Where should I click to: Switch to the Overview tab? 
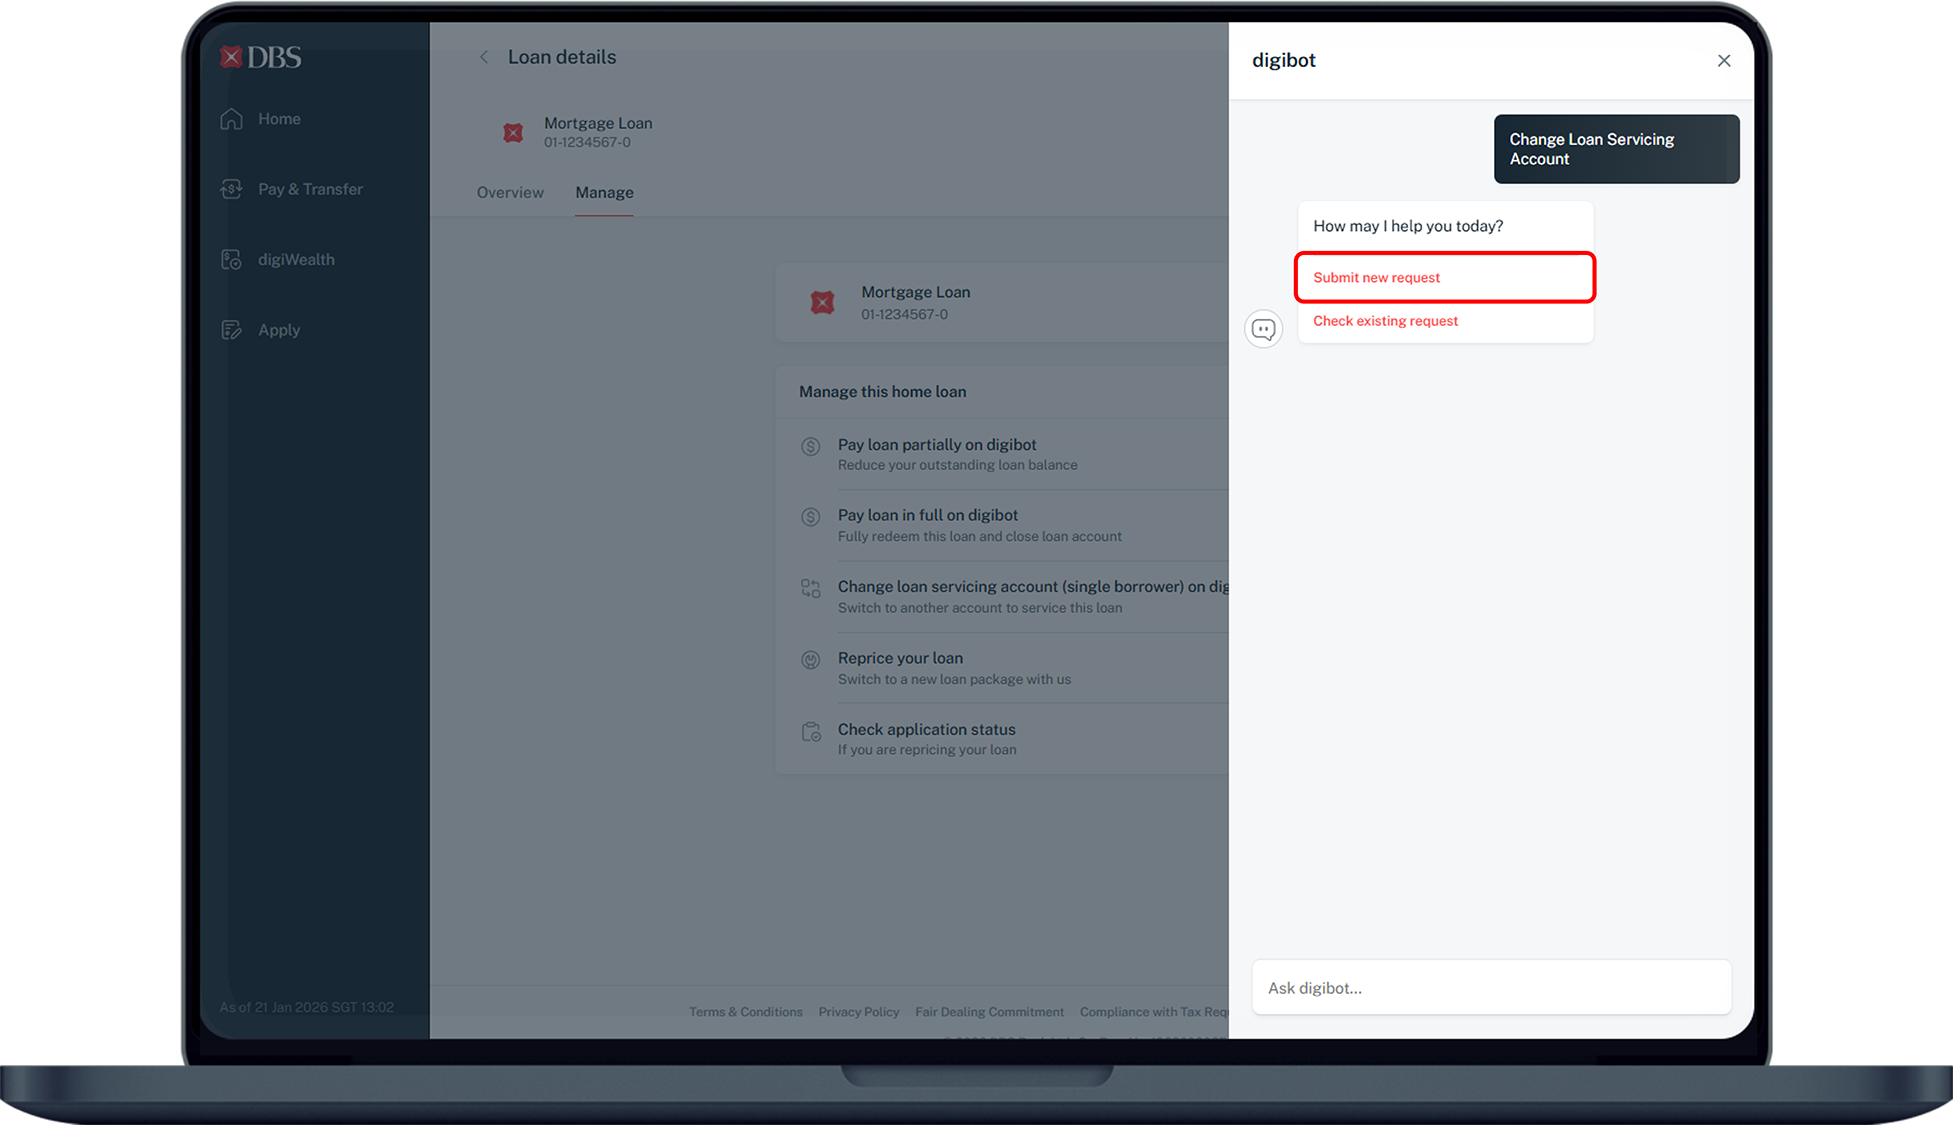click(510, 193)
